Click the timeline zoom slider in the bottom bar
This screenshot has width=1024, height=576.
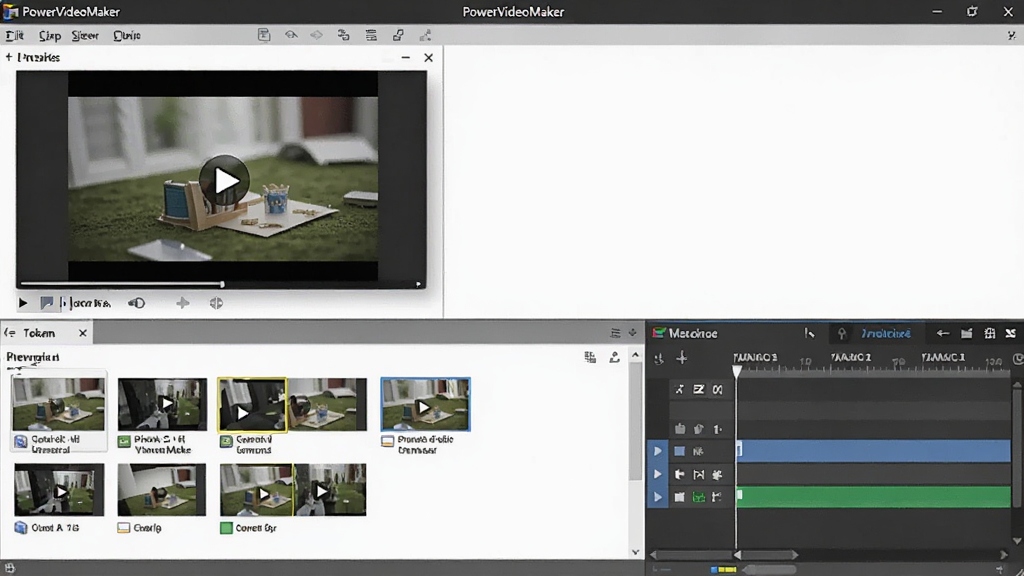click(769, 569)
